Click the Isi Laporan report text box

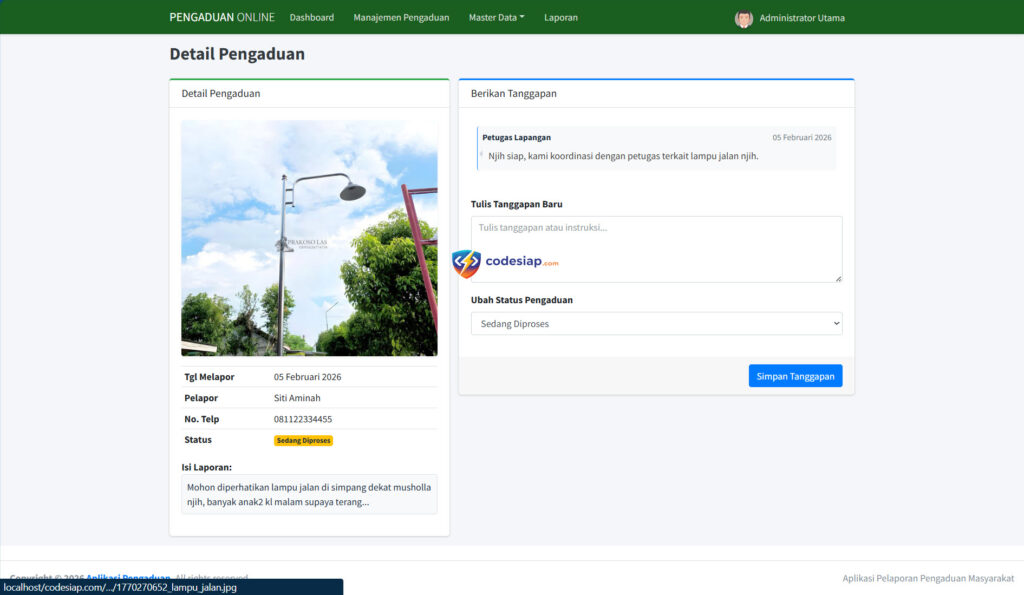[309, 494]
